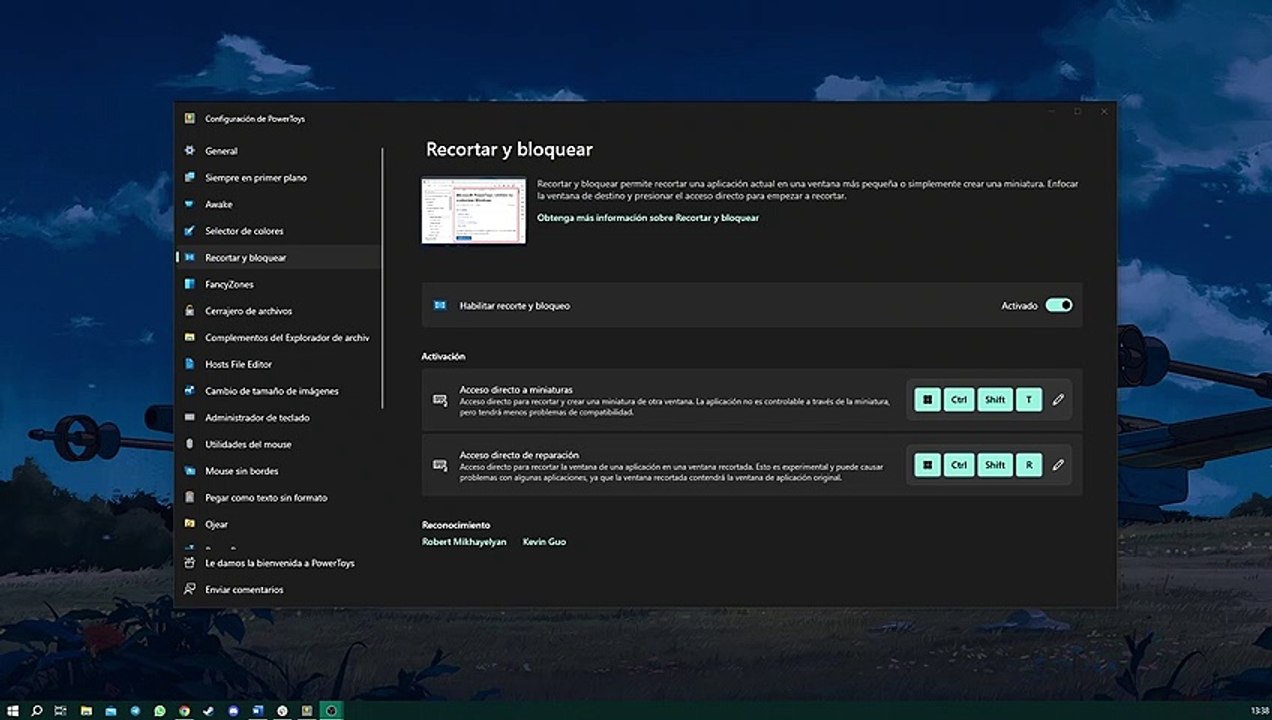
Task: Open Word from the taskbar
Action: [257, 711]
